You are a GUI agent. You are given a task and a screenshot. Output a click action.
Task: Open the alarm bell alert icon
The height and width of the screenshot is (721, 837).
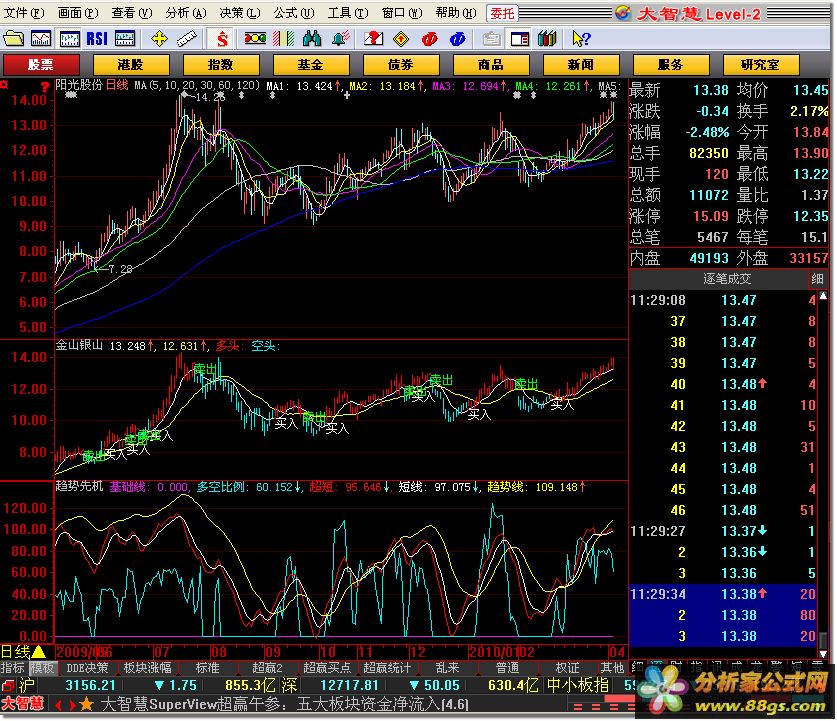point(340,38)
